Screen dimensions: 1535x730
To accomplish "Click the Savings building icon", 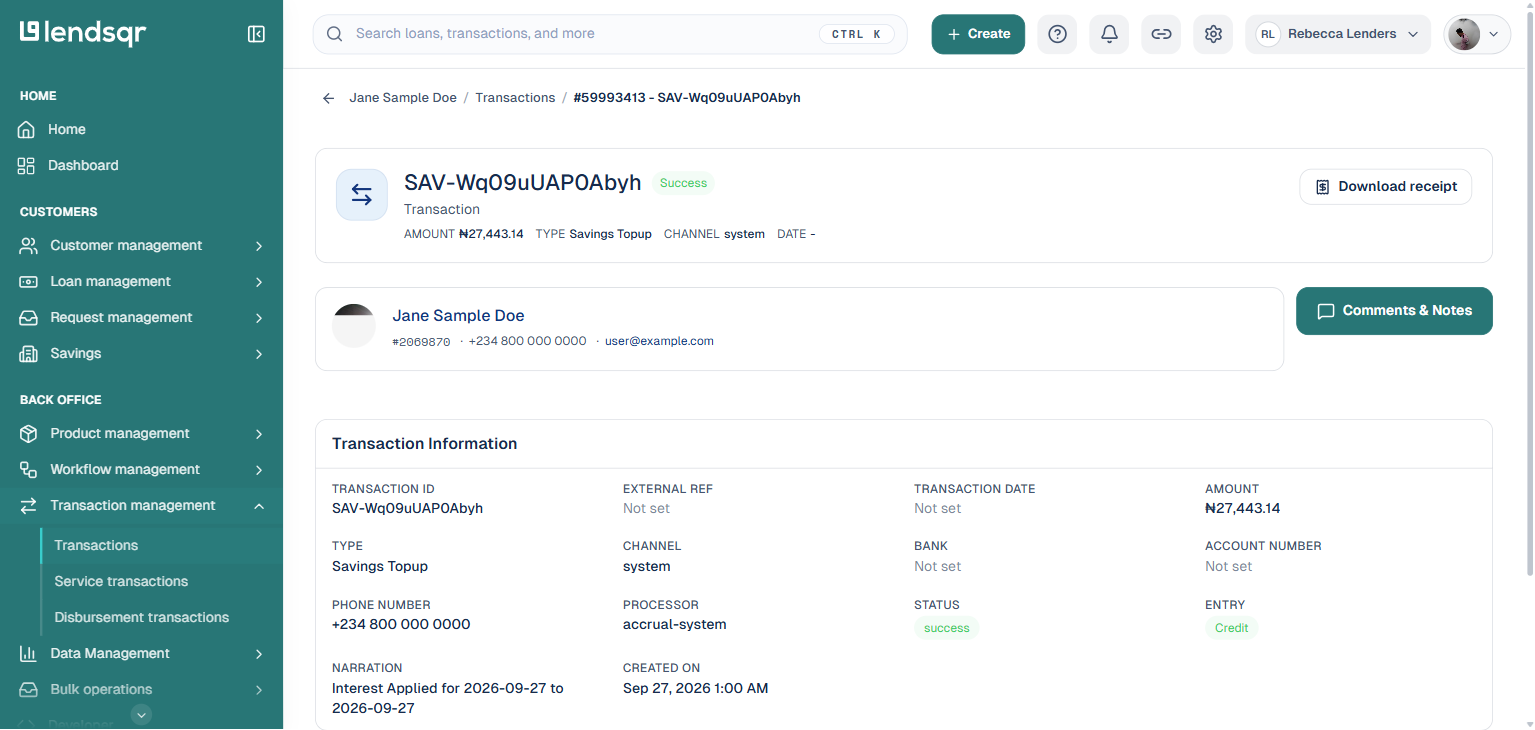I will 29,353.
